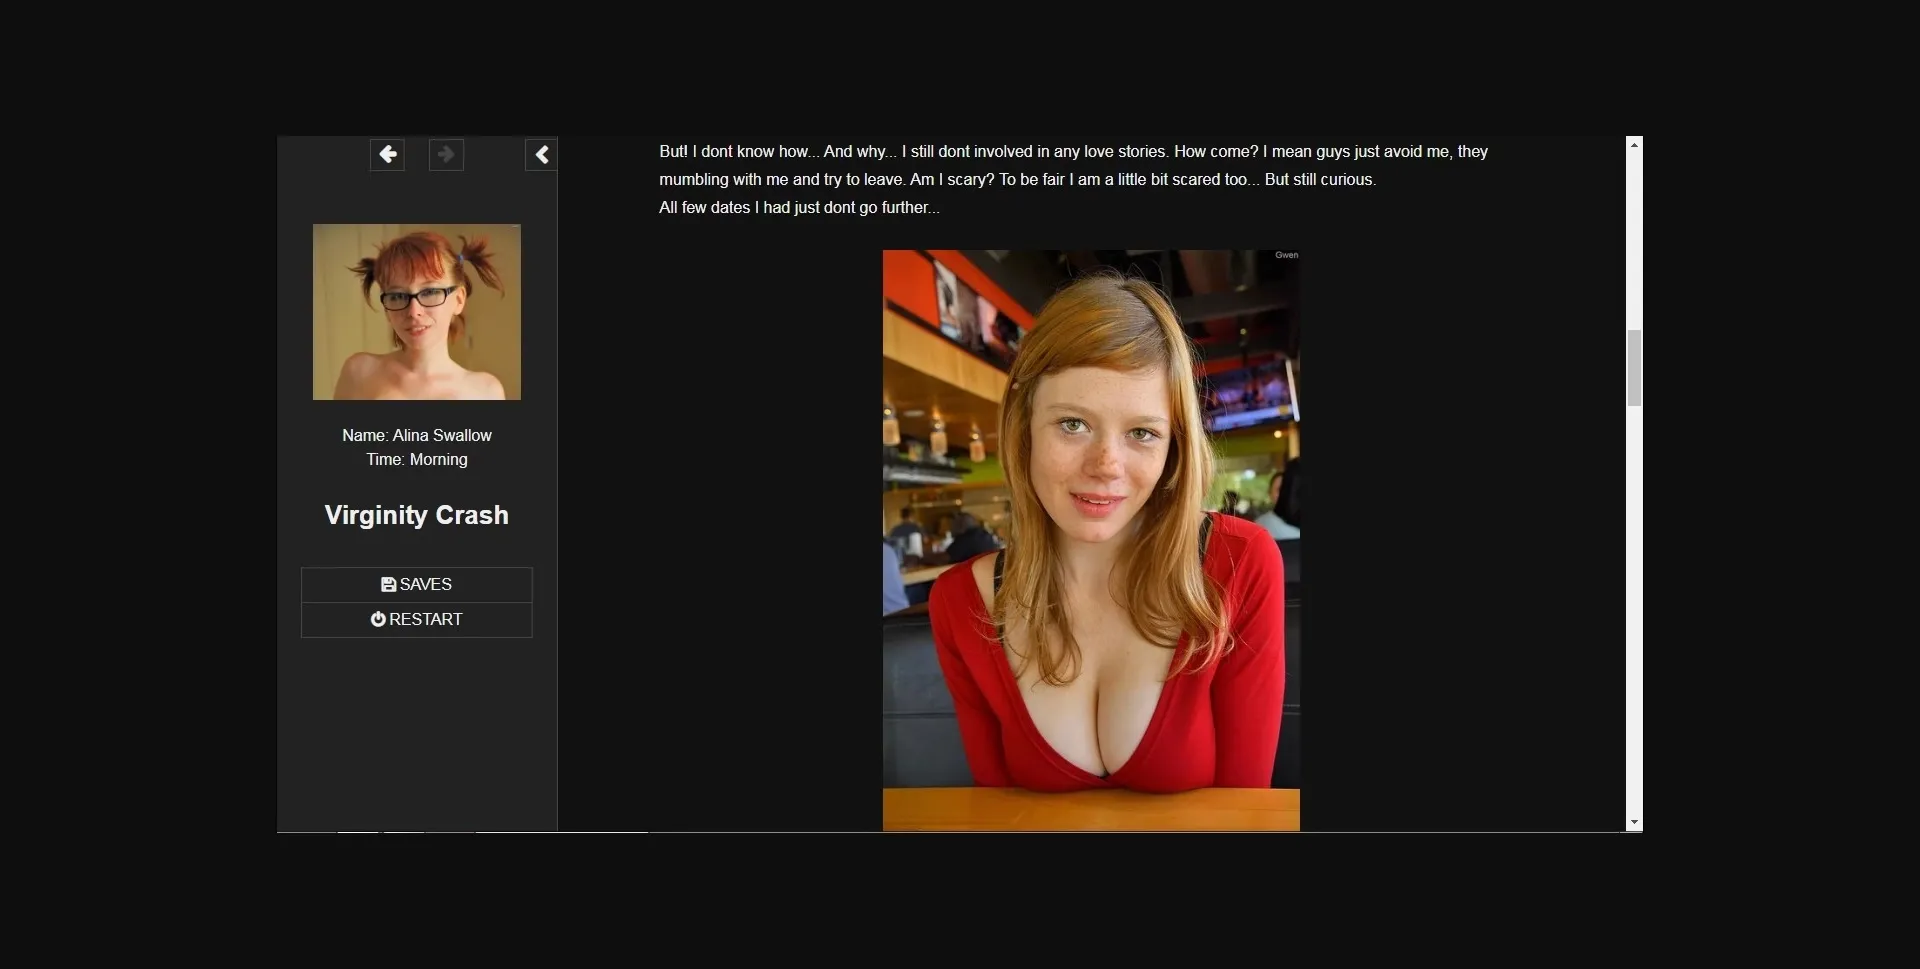Click the passage line starting "But! I dont know"
Viewport: 1920px width, 969px height.
[x=1073, y=152]
